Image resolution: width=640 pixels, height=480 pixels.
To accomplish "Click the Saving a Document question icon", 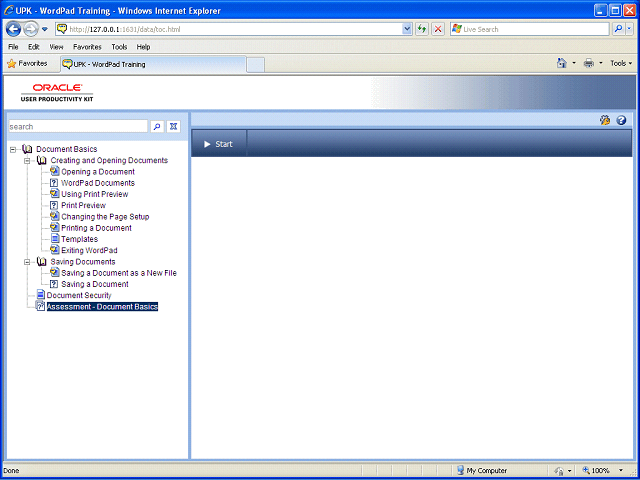I will (54, 284).
